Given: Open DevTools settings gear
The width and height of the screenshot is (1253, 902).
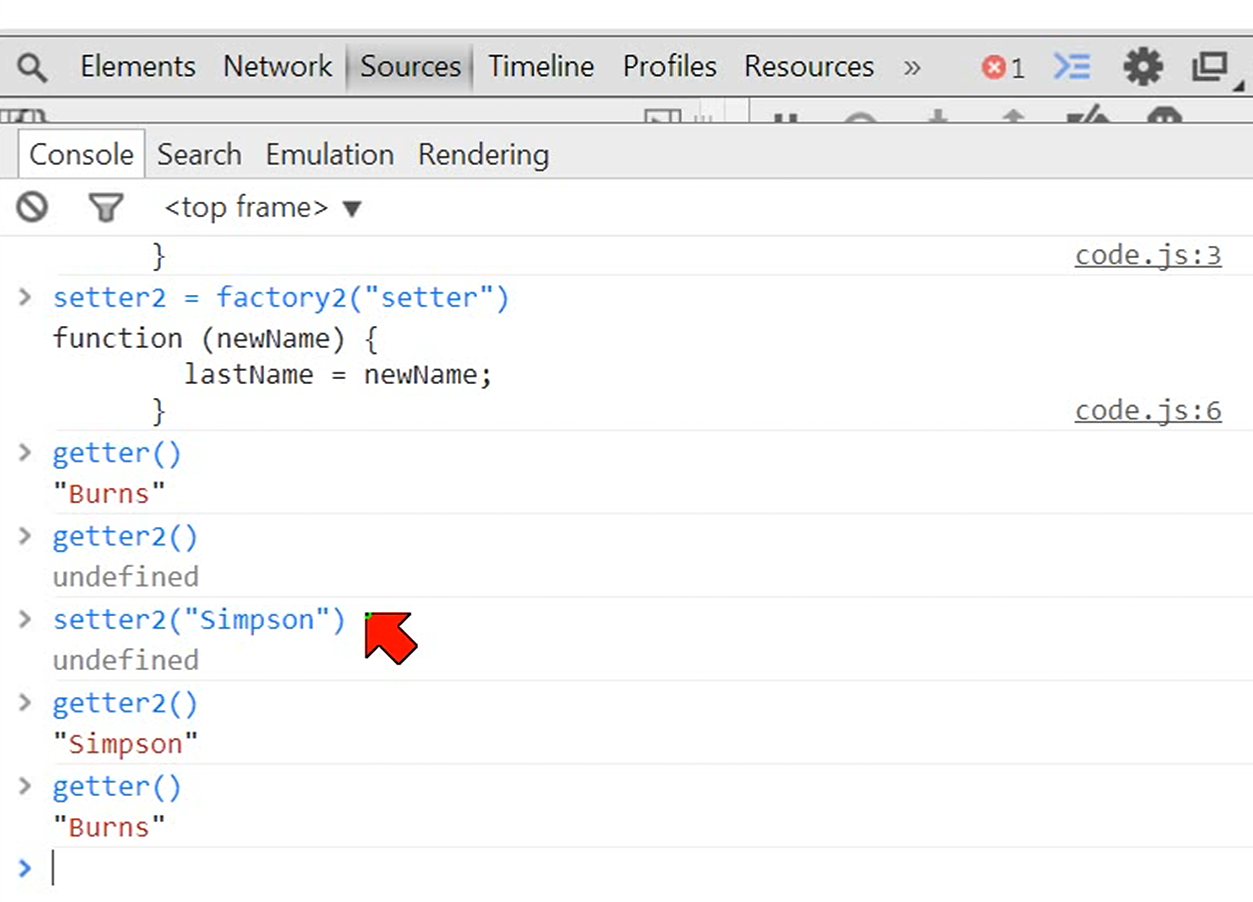Looking at the screenshot, I should [x=1142, y=67].
